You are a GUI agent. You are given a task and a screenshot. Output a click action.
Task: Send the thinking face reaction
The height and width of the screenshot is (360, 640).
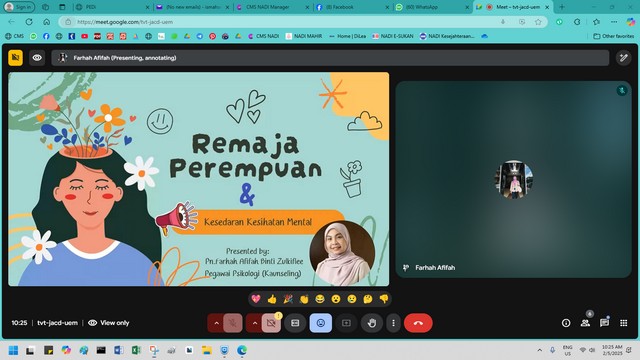coord(368,299)
